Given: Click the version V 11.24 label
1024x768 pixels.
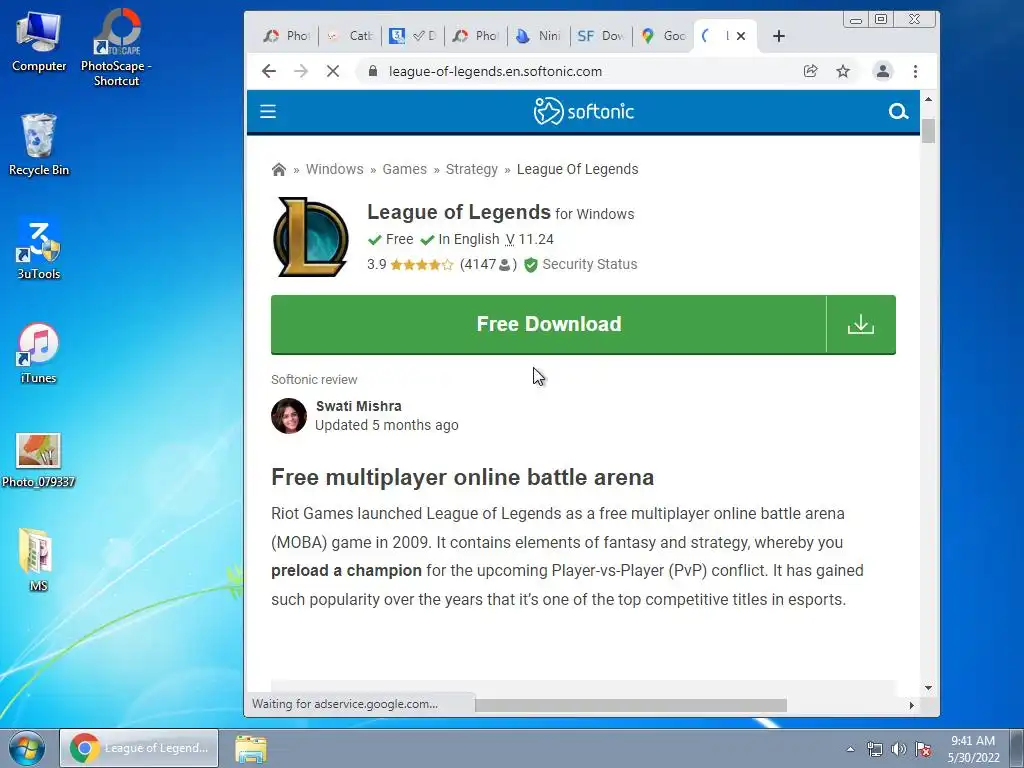Looking at the screenshot, I should pyautogui.click(x=529, y=240).
